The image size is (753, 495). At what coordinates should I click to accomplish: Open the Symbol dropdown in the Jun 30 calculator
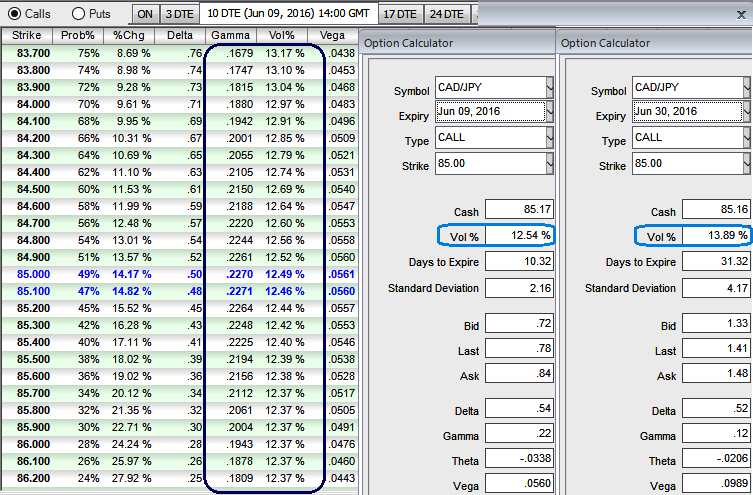tap(747, 87)
